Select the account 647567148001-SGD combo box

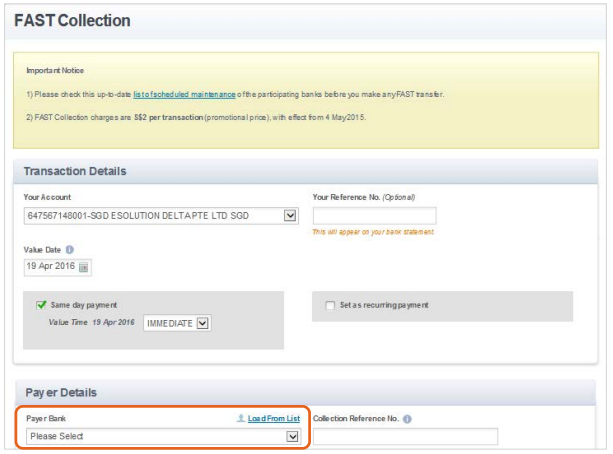point(161,215)
